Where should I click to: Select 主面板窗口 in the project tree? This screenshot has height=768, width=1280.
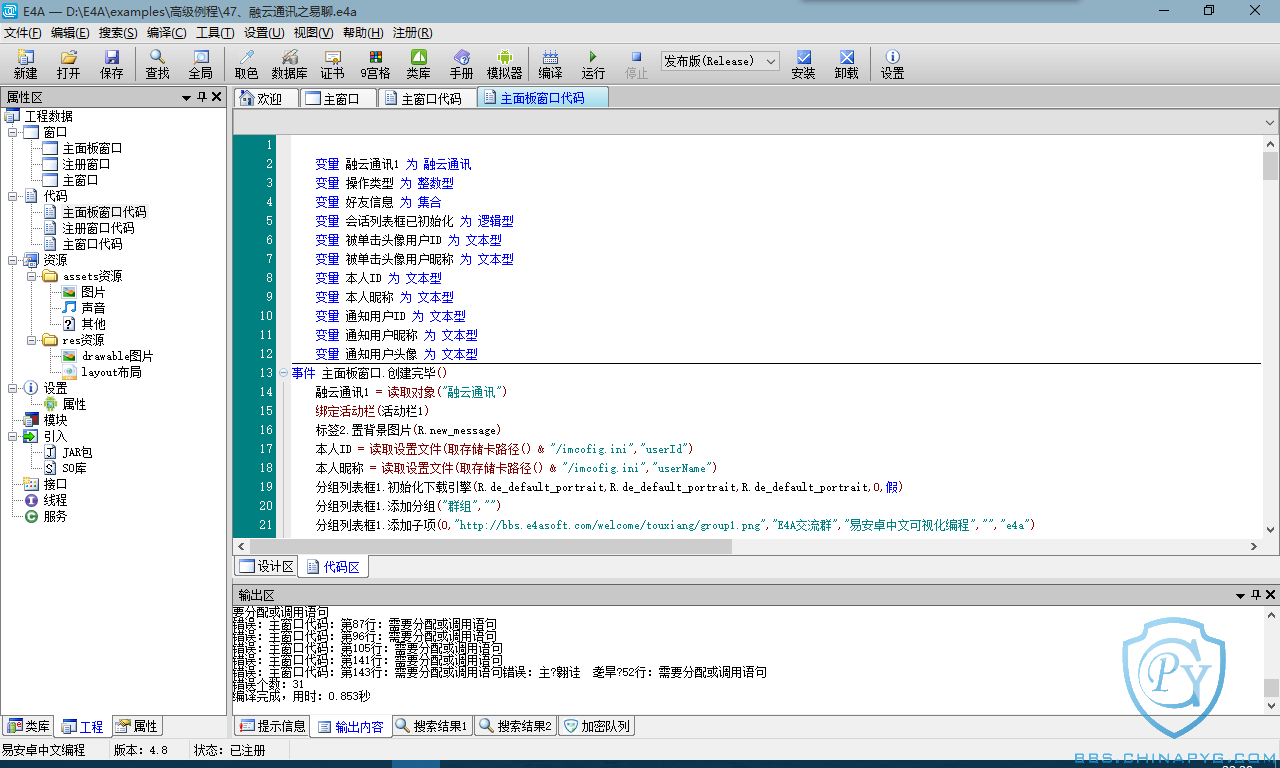[x=92, y=148]
